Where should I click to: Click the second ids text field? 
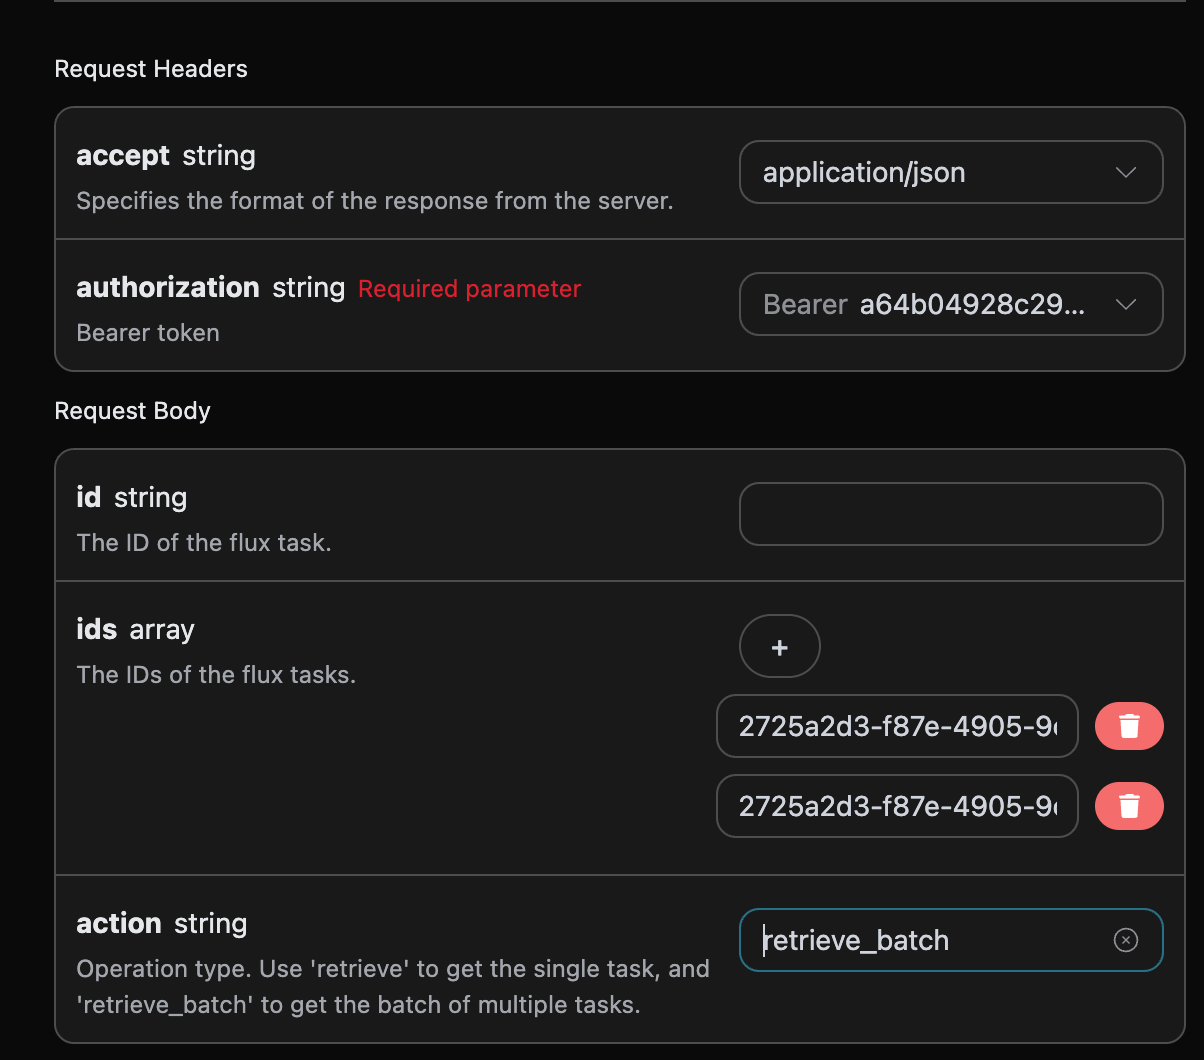(x=896, y=806)
